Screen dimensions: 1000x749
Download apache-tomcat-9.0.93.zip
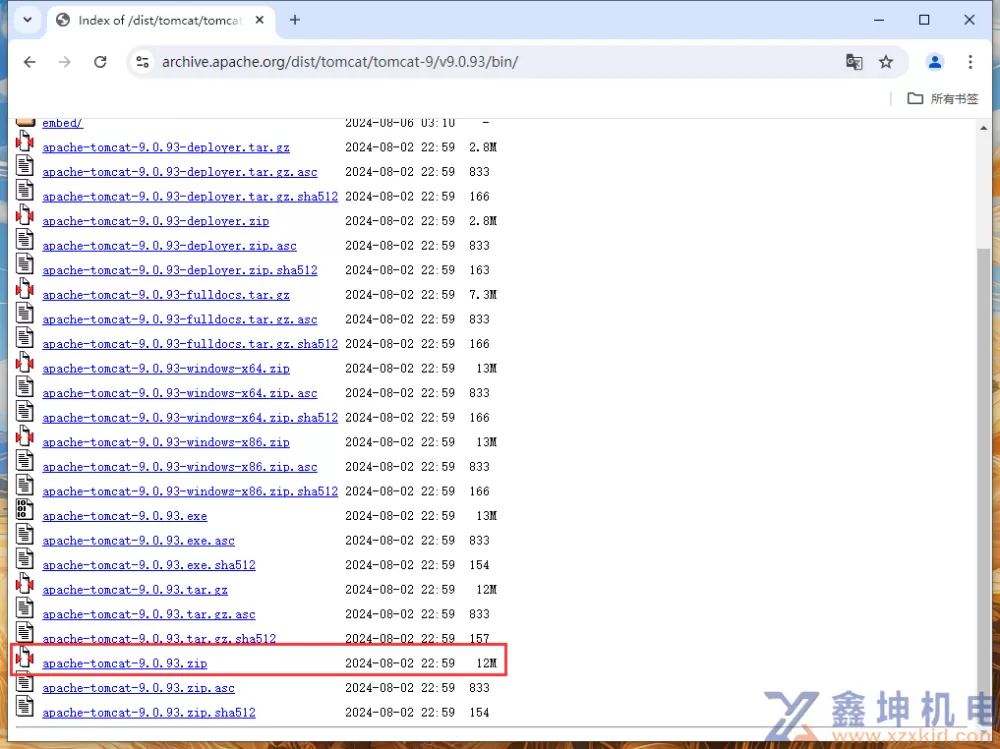pyautogui.click(x=124, y=664)
